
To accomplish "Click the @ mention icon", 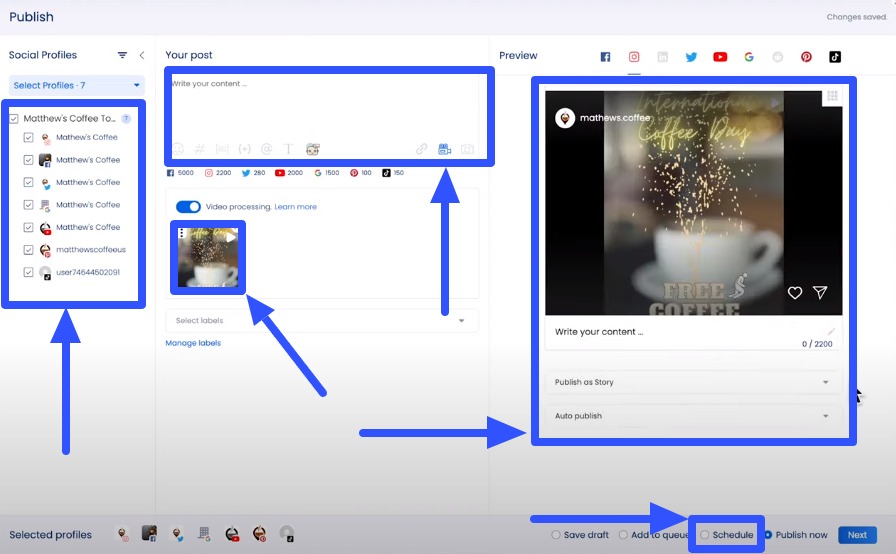I will (x=266, y=149).
